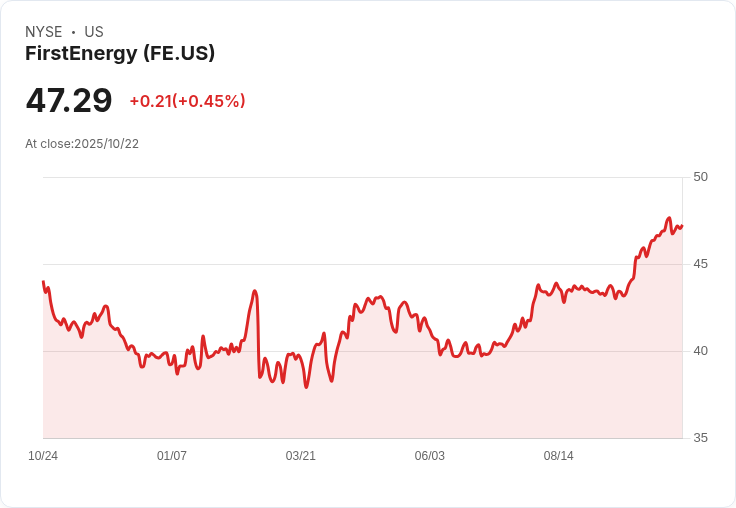The height and width of the screenshot is (508, 736).
Task: Select the 06/03 date on the x-axis
Action: (x=430, y=456)
